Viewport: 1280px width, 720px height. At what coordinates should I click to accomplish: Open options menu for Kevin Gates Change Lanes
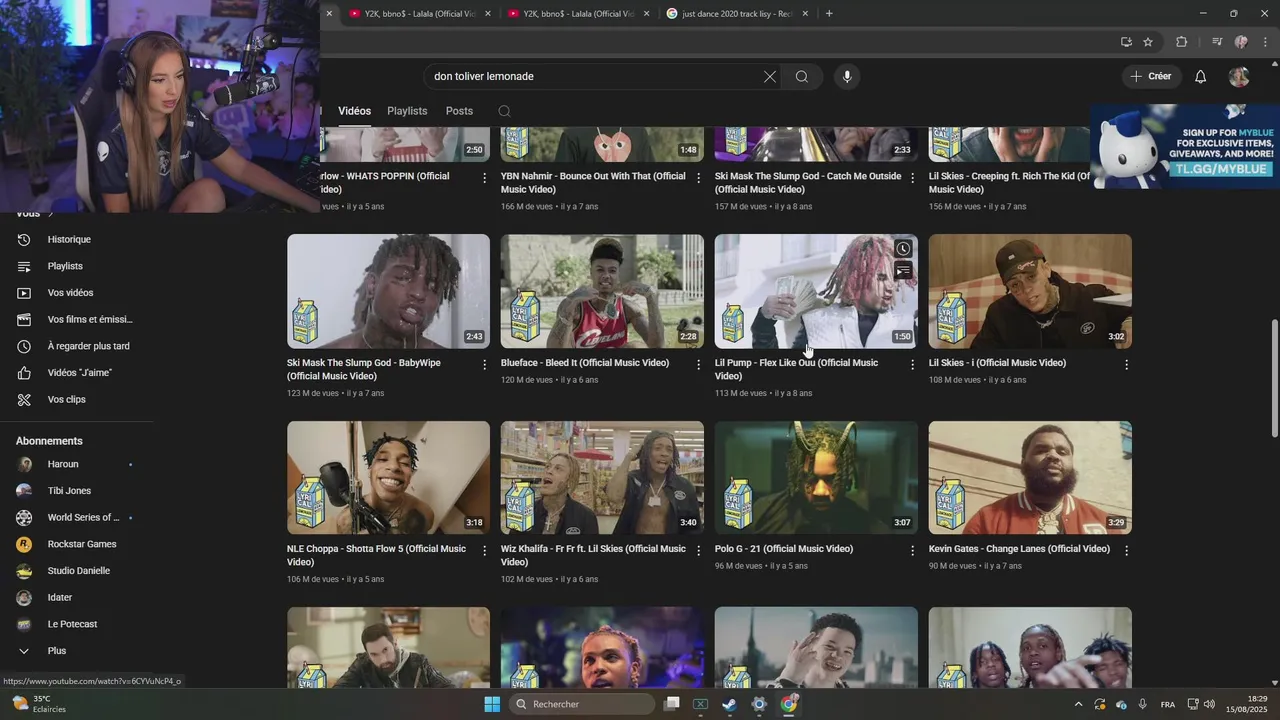pyautogui.click(x=1126, y=551)
